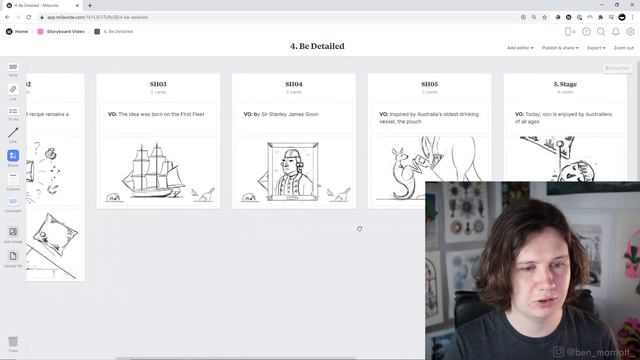Viewport: 640px width, 360px height.
Task: Close the '4. Be Detailed' browser tab
Action: pos(78,5)
